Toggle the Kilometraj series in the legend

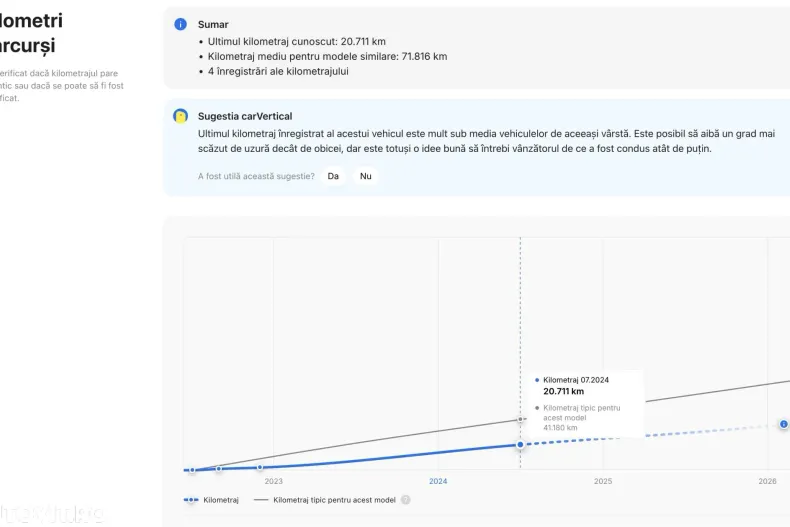coord(212,499)
